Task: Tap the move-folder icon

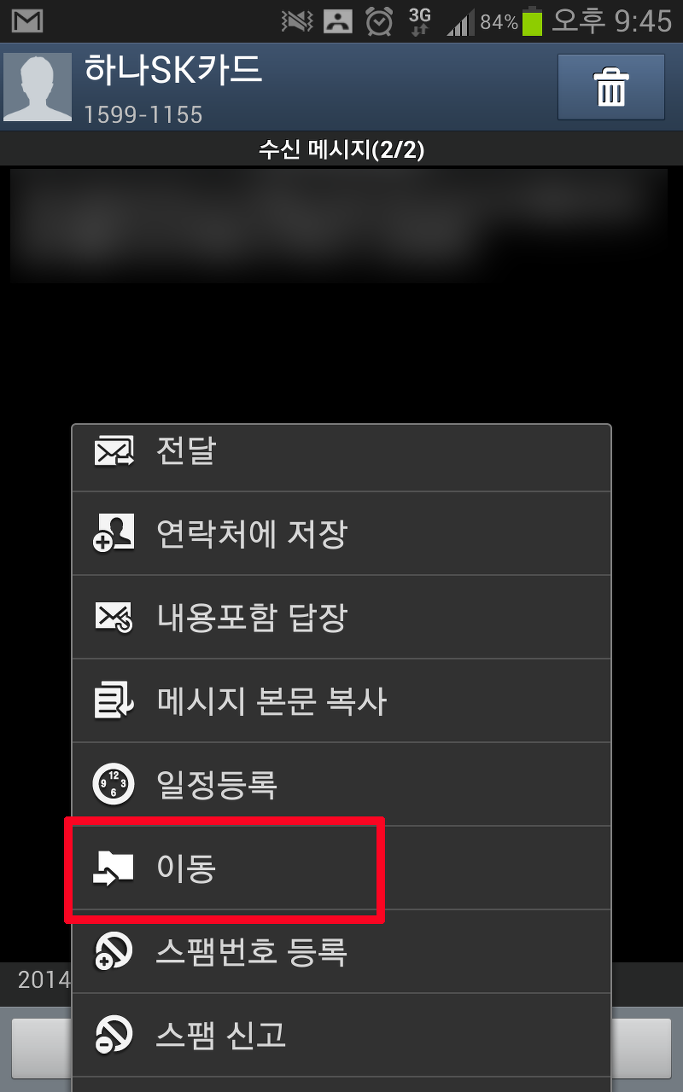Action: (113, 868)
